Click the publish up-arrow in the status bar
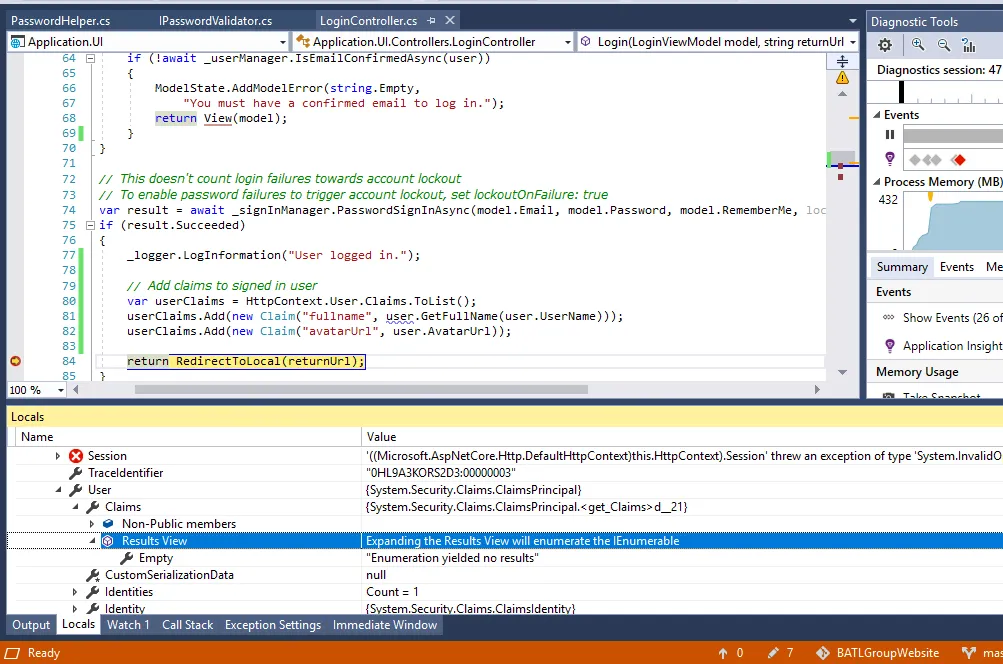This screenshot has width=1003, height=664. tap(723, 652)
